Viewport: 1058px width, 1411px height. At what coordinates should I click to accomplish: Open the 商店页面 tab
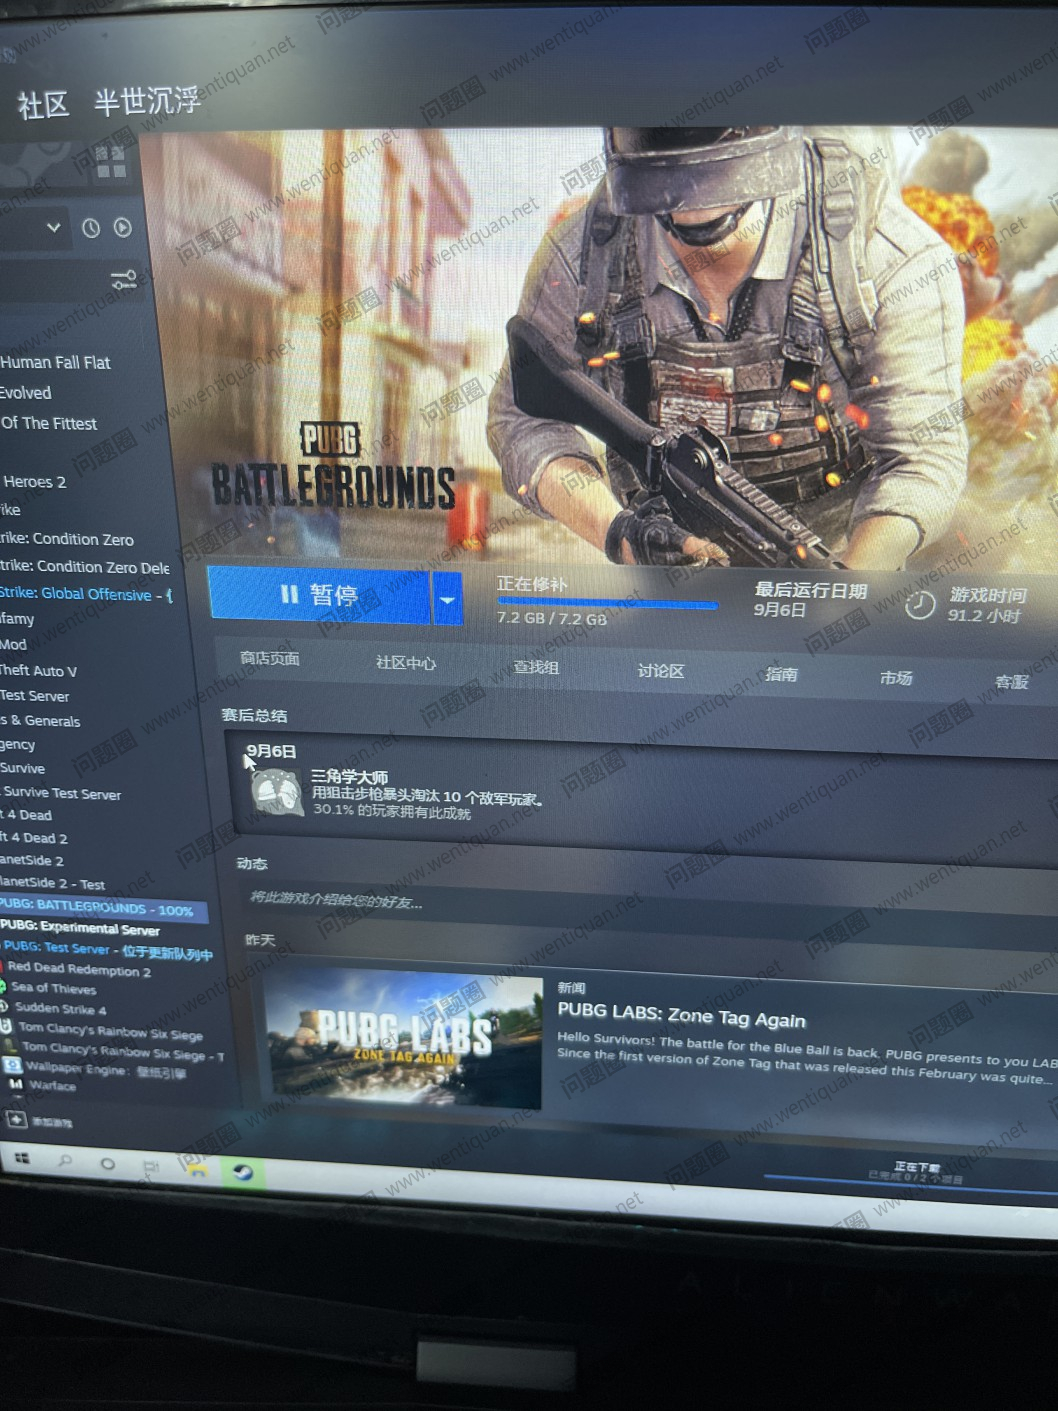(x=269, y=658)
